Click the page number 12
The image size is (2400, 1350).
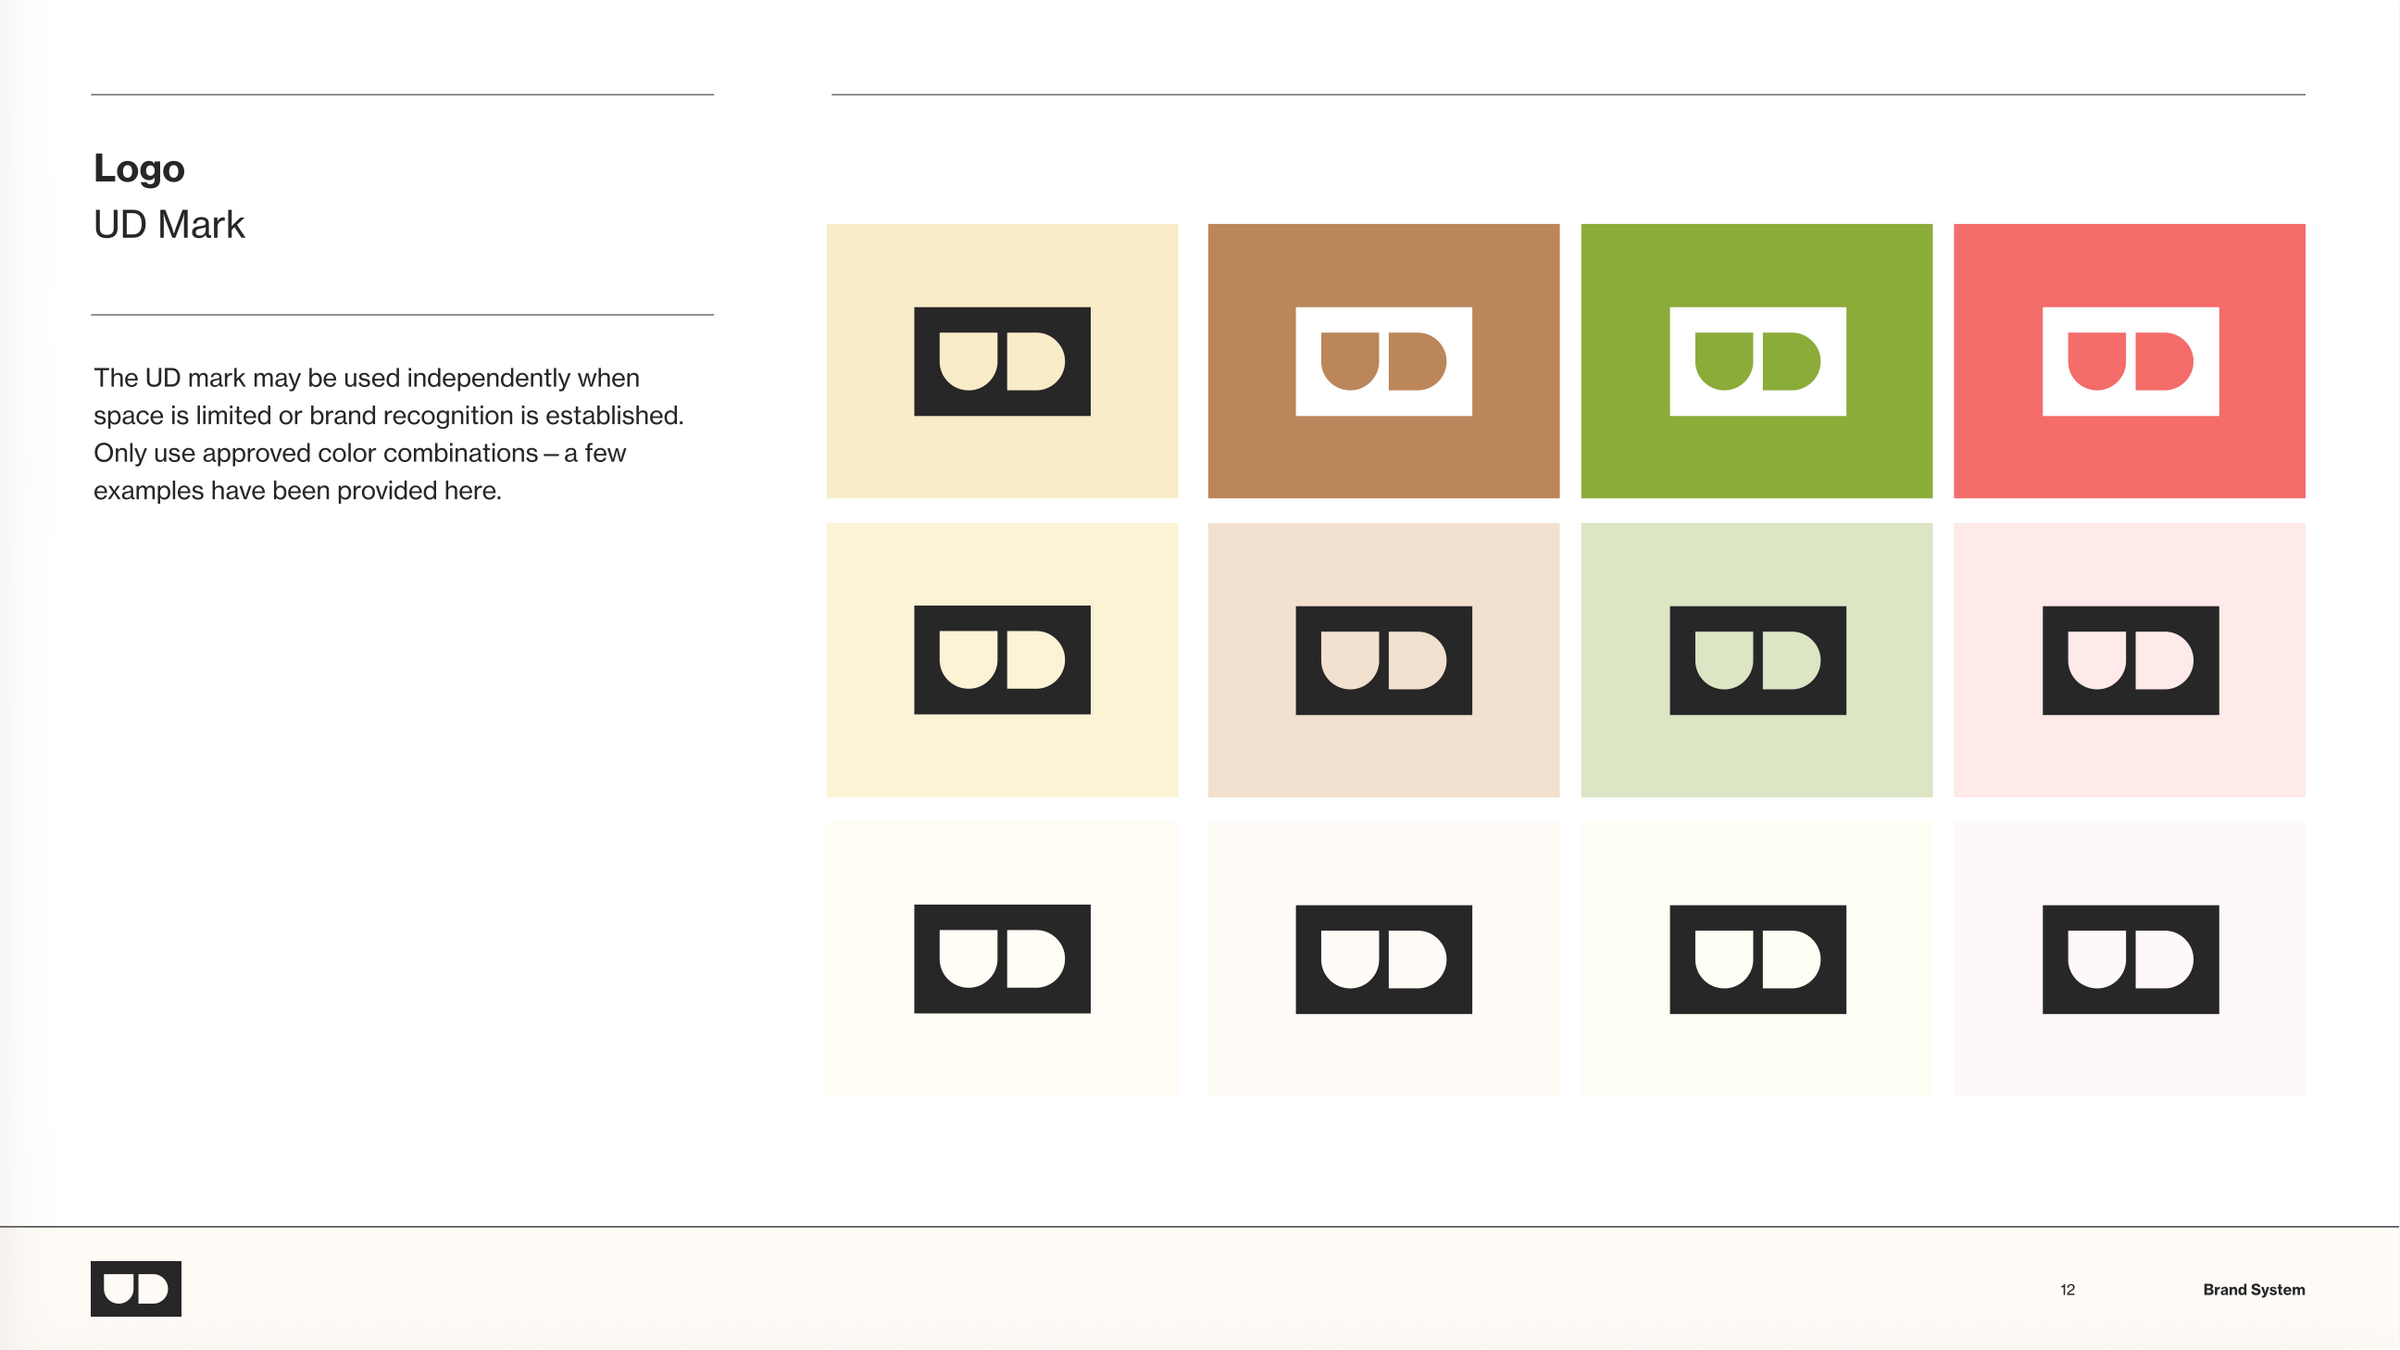(2068, 1290)
